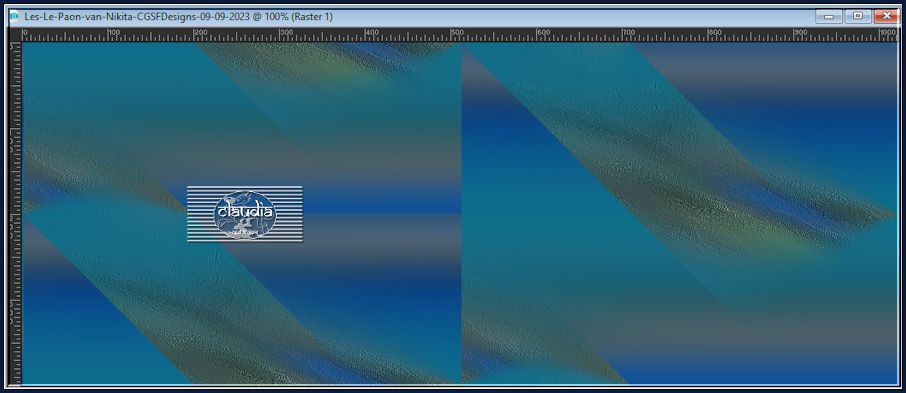Click the 0 mark on horizontal ruler
This screenshot has height=393, width=906.
(x=25, y=32)
